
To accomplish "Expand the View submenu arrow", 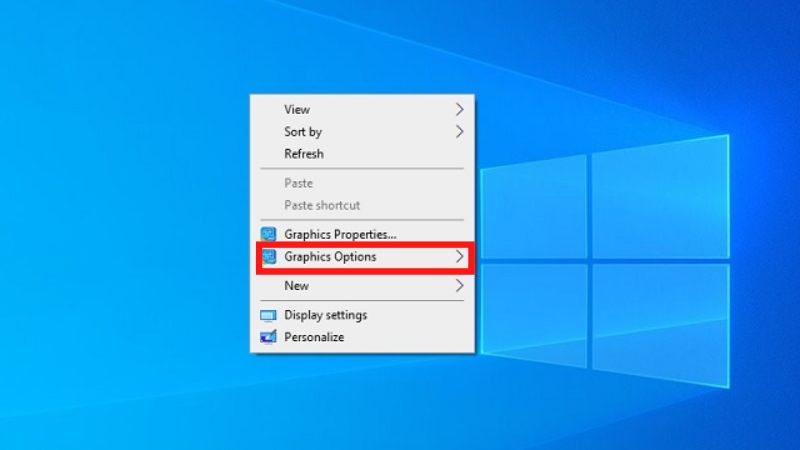I will point(459,110).
